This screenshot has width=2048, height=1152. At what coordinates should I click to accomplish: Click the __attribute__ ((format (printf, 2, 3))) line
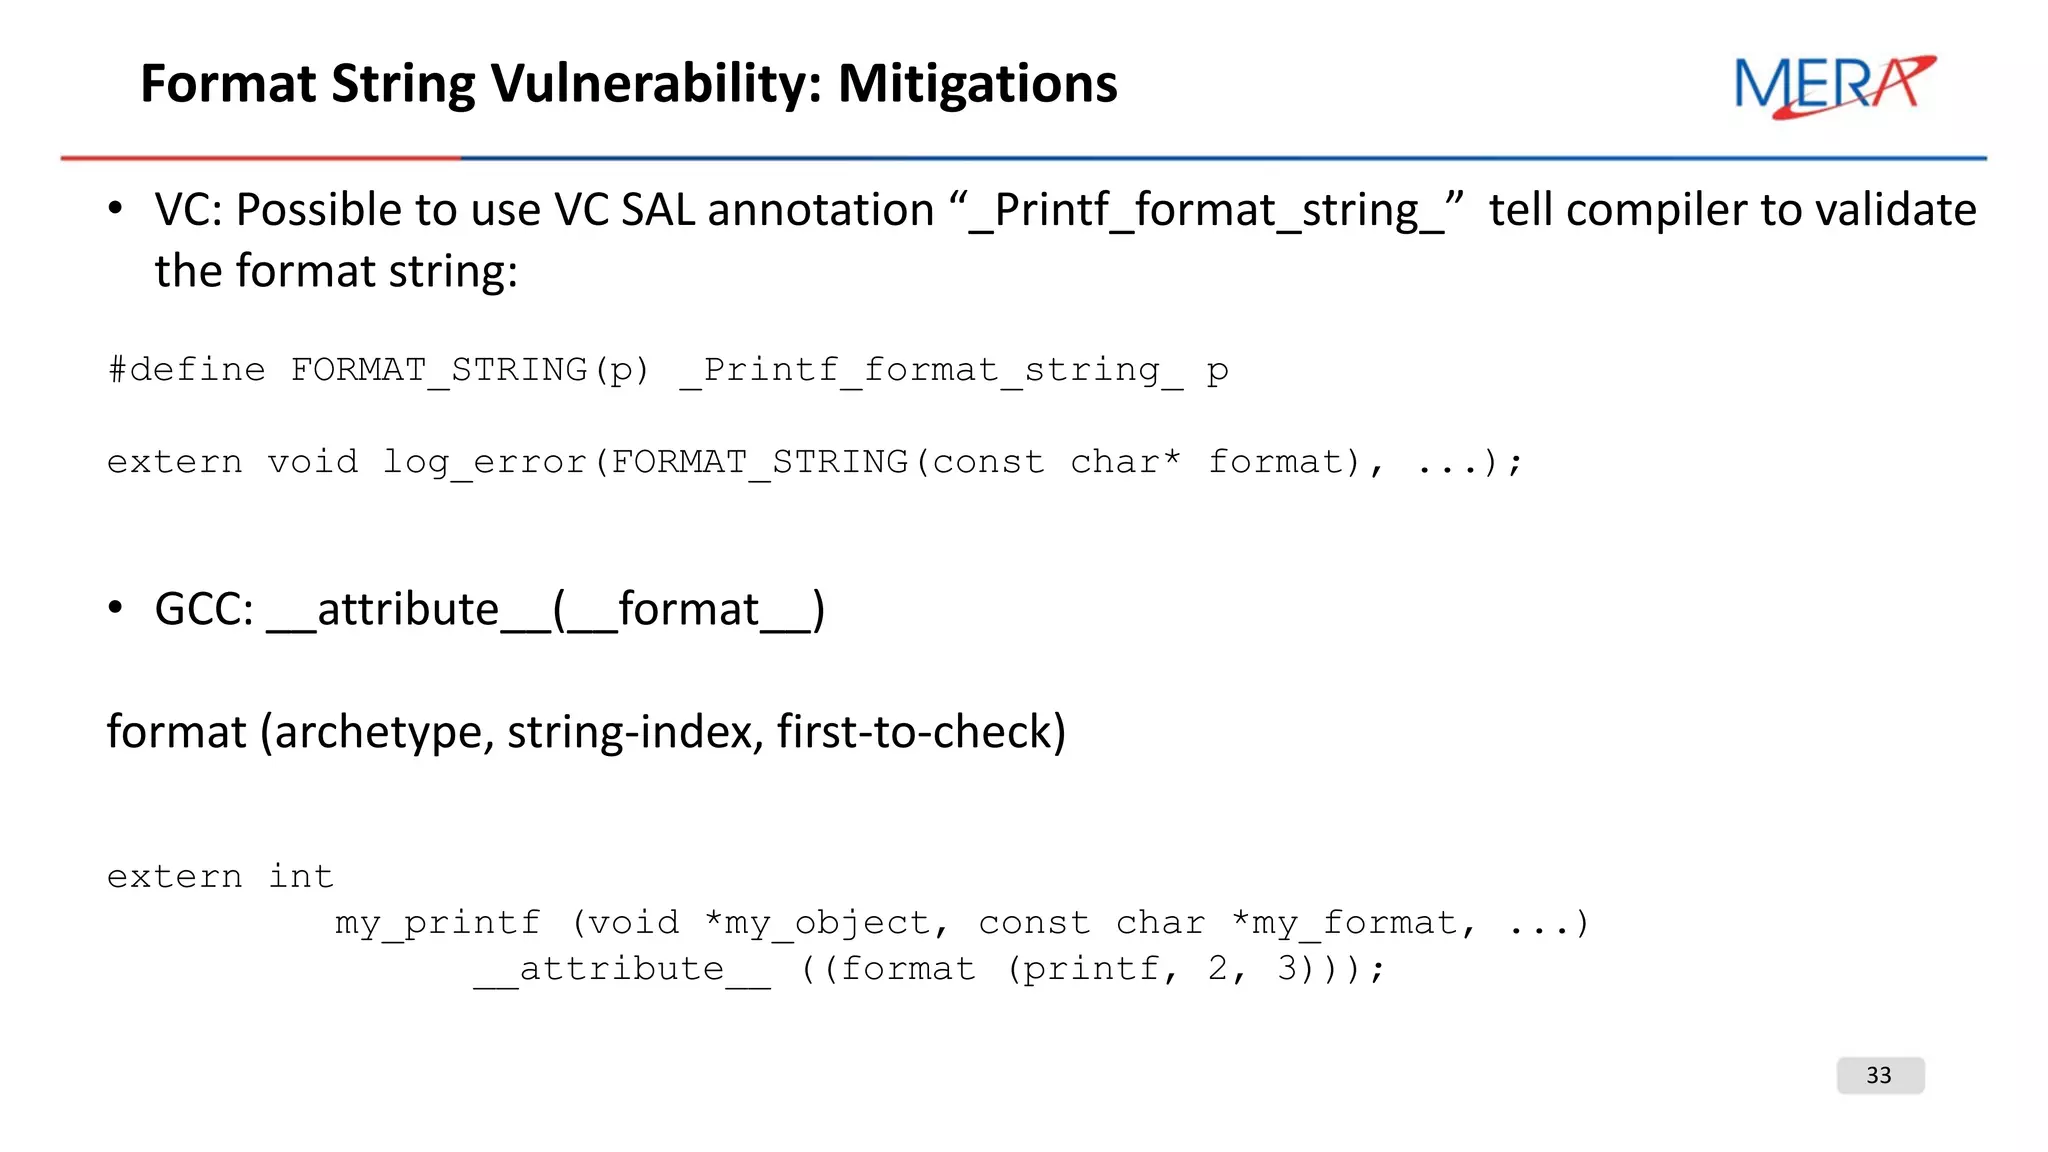coord(929,969)
